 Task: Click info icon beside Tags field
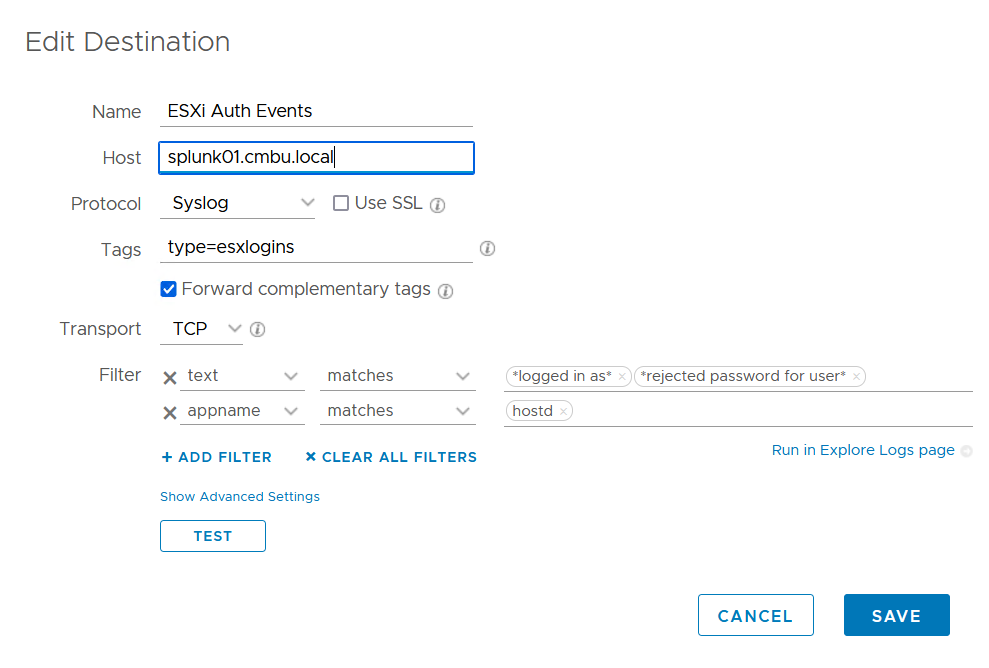(488, 249)
